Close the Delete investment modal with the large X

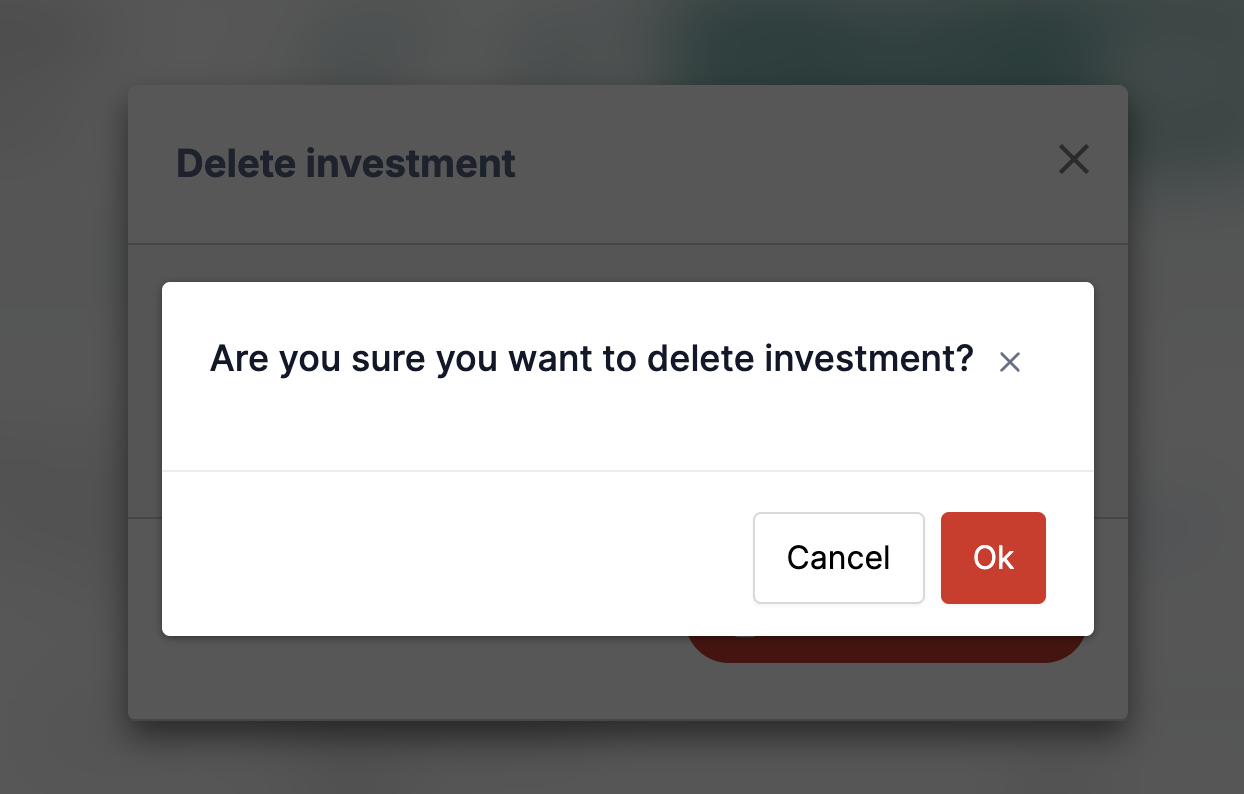(x=1073, y=159)
